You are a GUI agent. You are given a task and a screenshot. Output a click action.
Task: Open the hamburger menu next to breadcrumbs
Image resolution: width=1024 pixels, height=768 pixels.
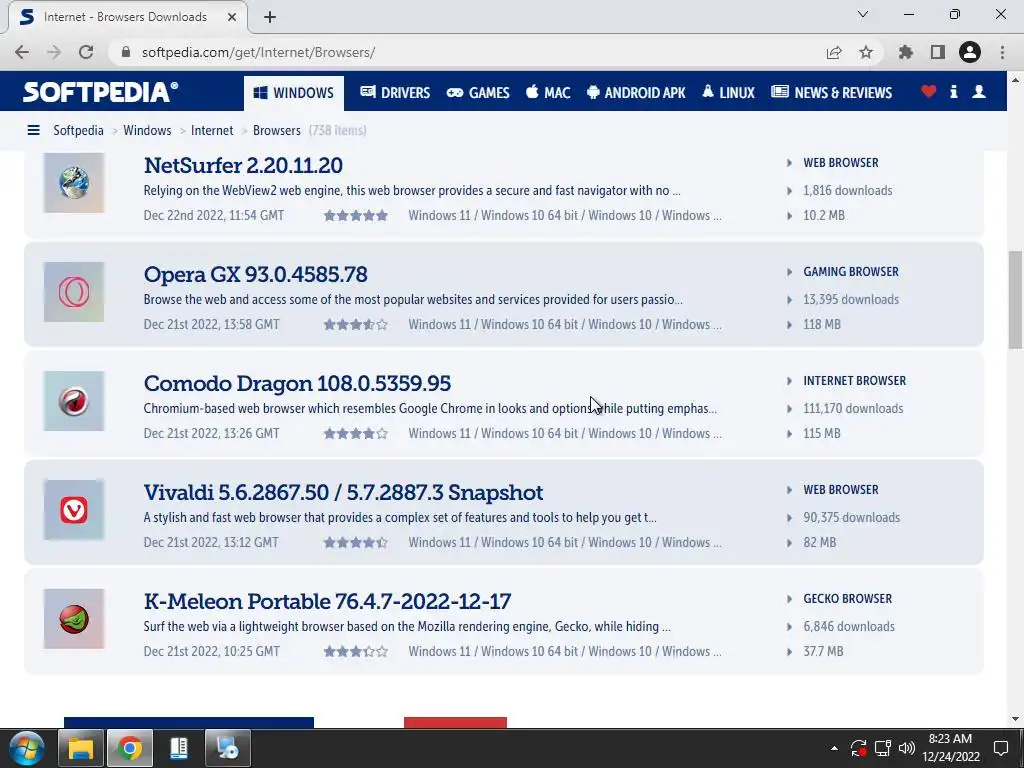pos(33,130)
